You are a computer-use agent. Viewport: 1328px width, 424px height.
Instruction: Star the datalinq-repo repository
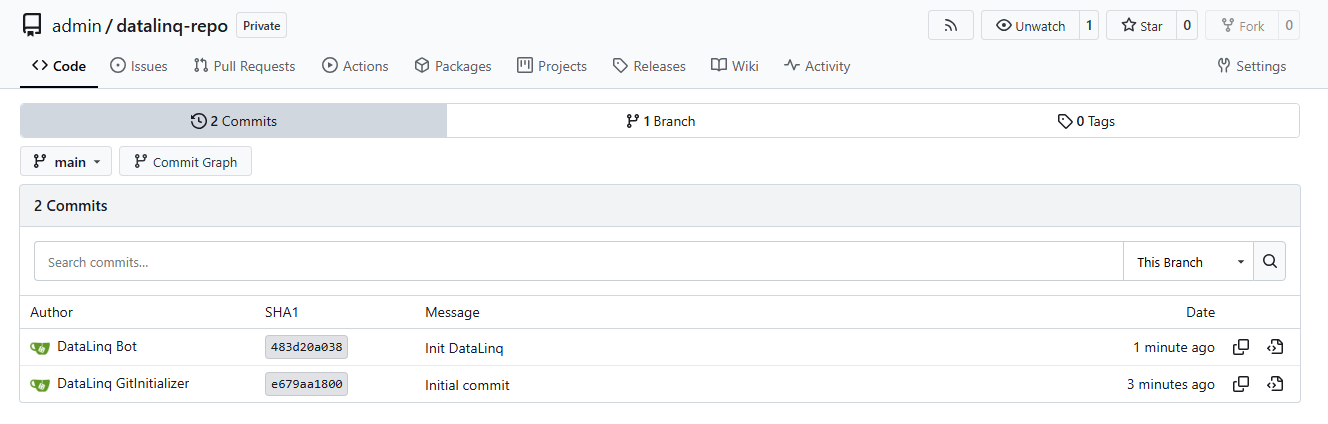tap(1140, 26)
